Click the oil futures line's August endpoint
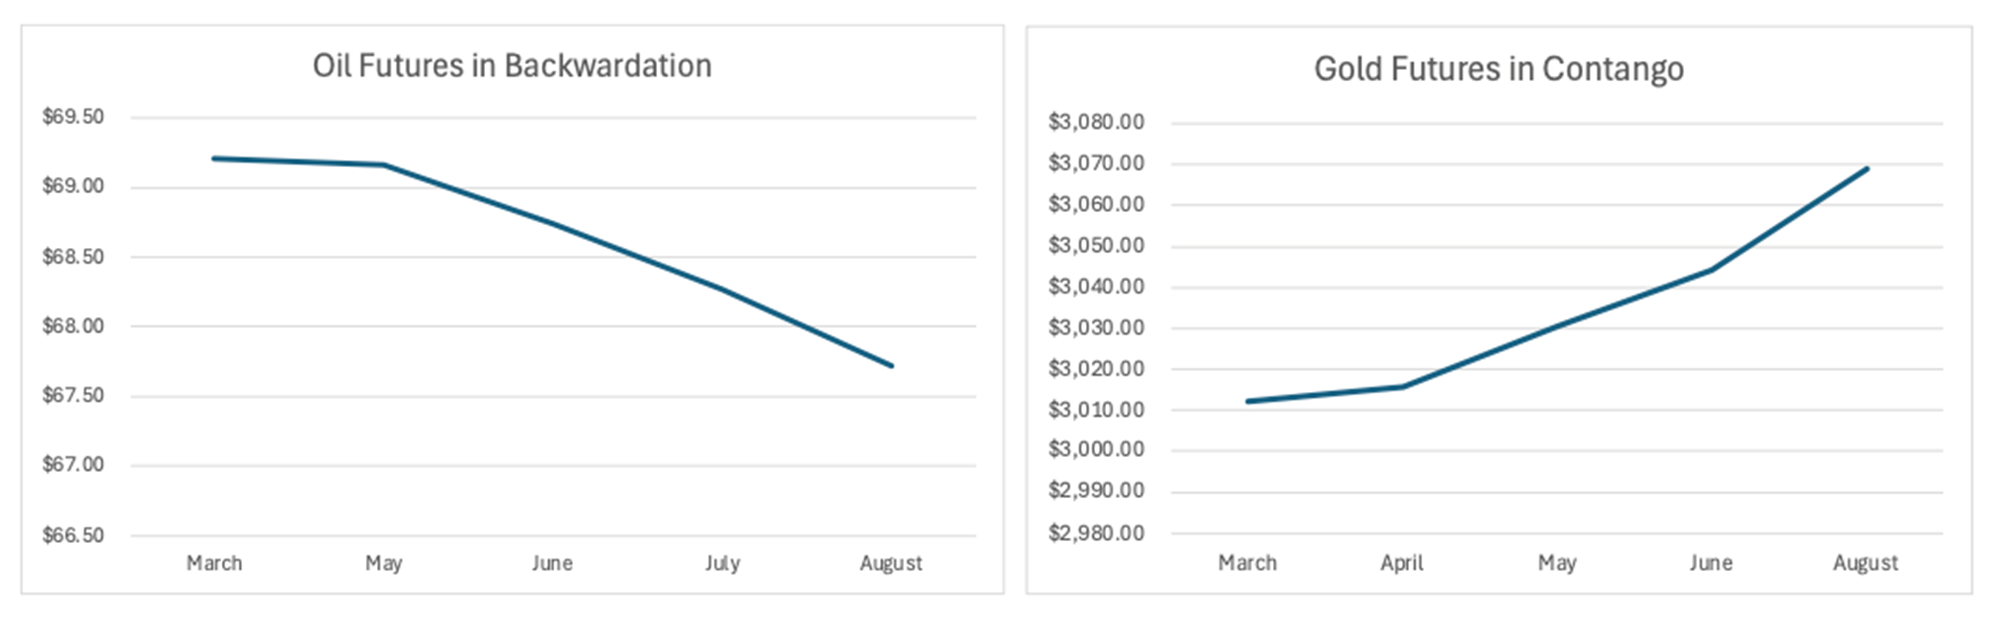This screenshot has width=1990, height=617. pyautogui.click(x=891, y=365)
